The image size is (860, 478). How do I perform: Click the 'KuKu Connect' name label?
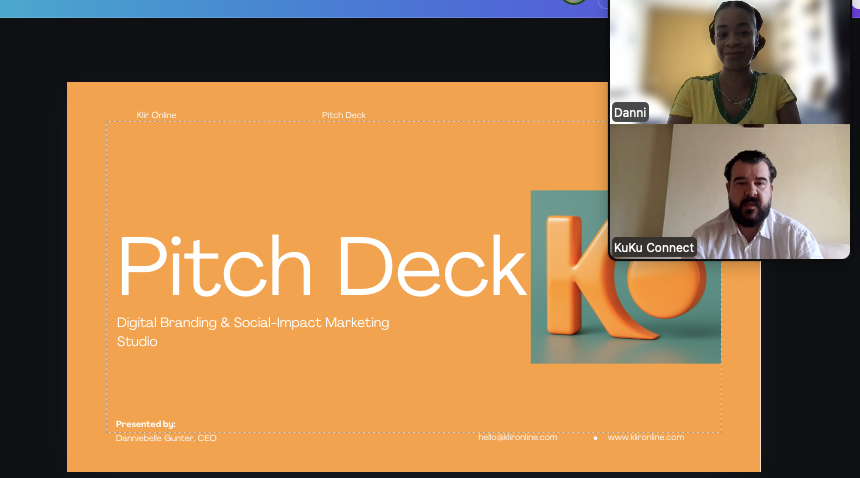click(654, 247)
